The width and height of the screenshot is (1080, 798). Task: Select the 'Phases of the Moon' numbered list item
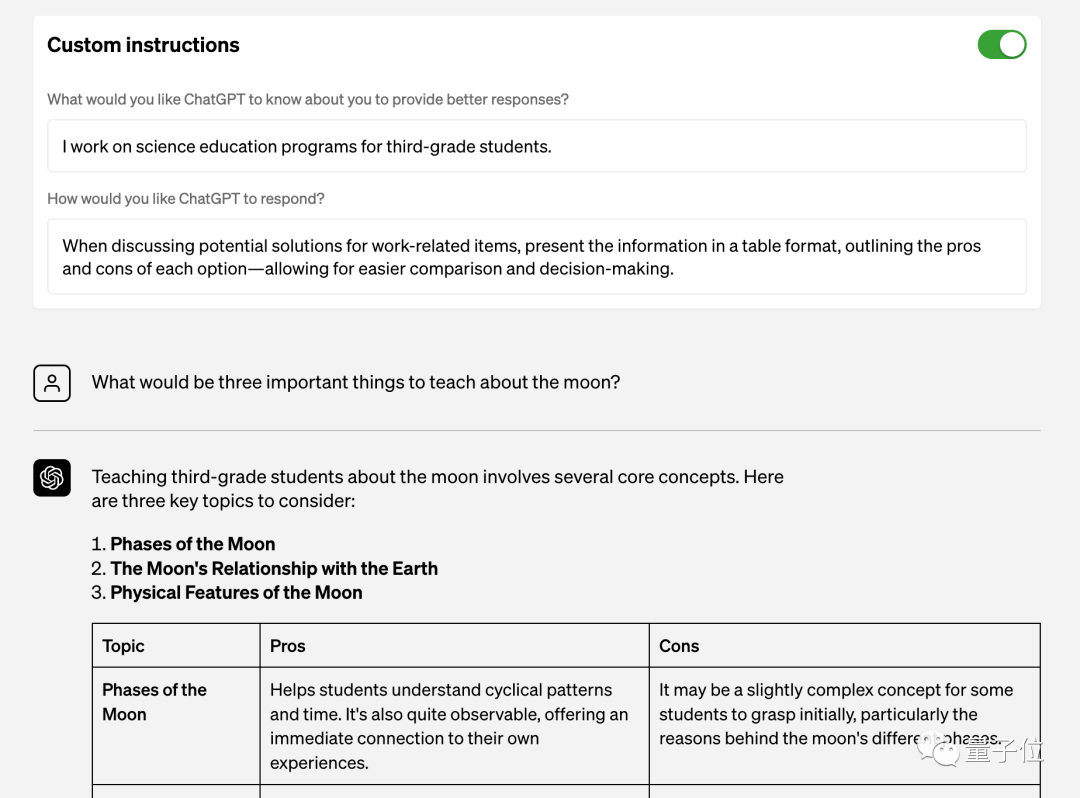coord(192,544)
